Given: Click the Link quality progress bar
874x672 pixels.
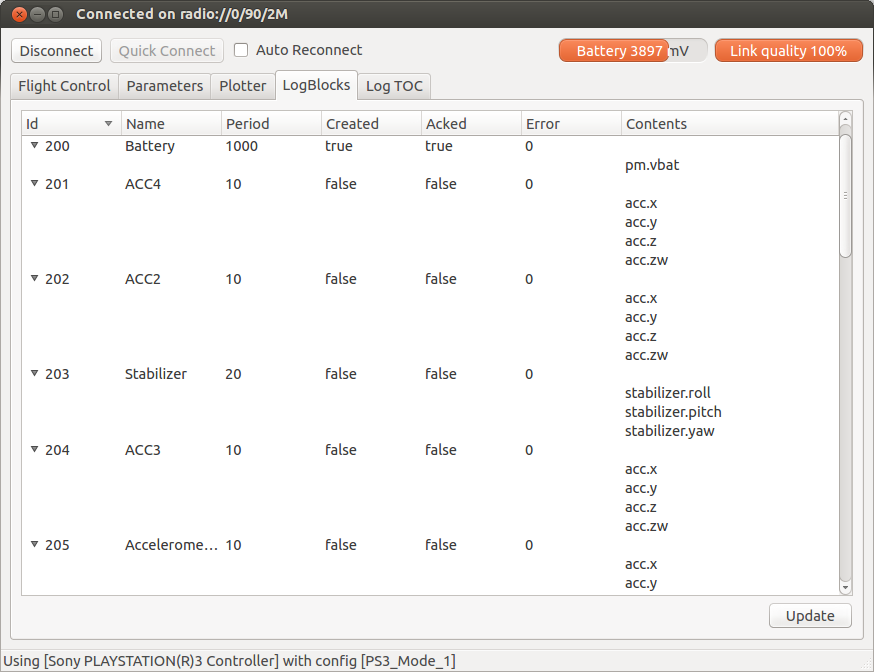Looking at the screenshot, I should pyautogui.click(x=788, y=51).
